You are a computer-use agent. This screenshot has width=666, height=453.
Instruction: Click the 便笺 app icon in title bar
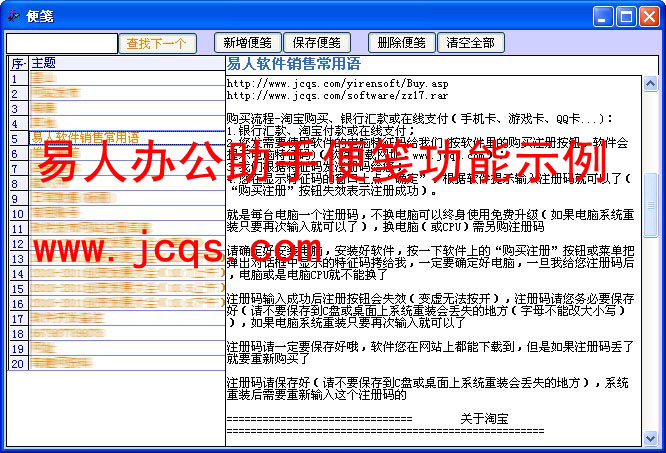pos(14,16)
